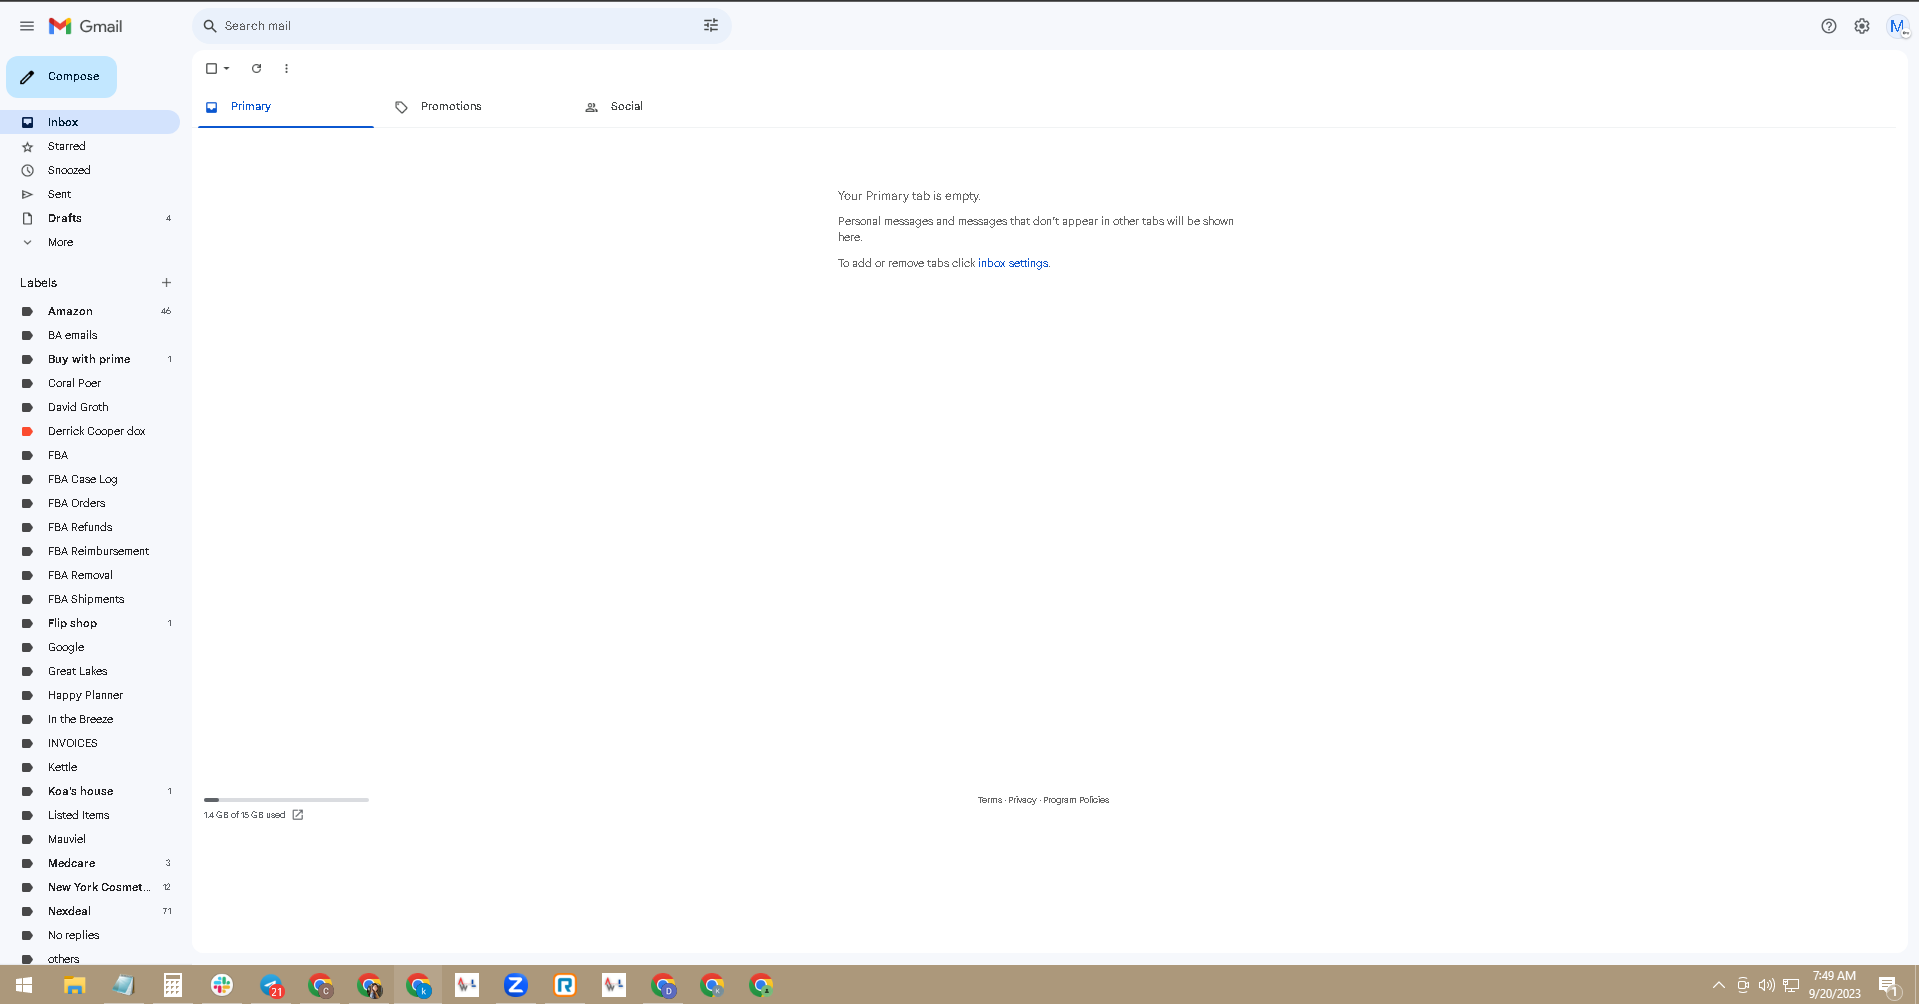Open the Gmail main menu hamburger

tap(27, 26)
